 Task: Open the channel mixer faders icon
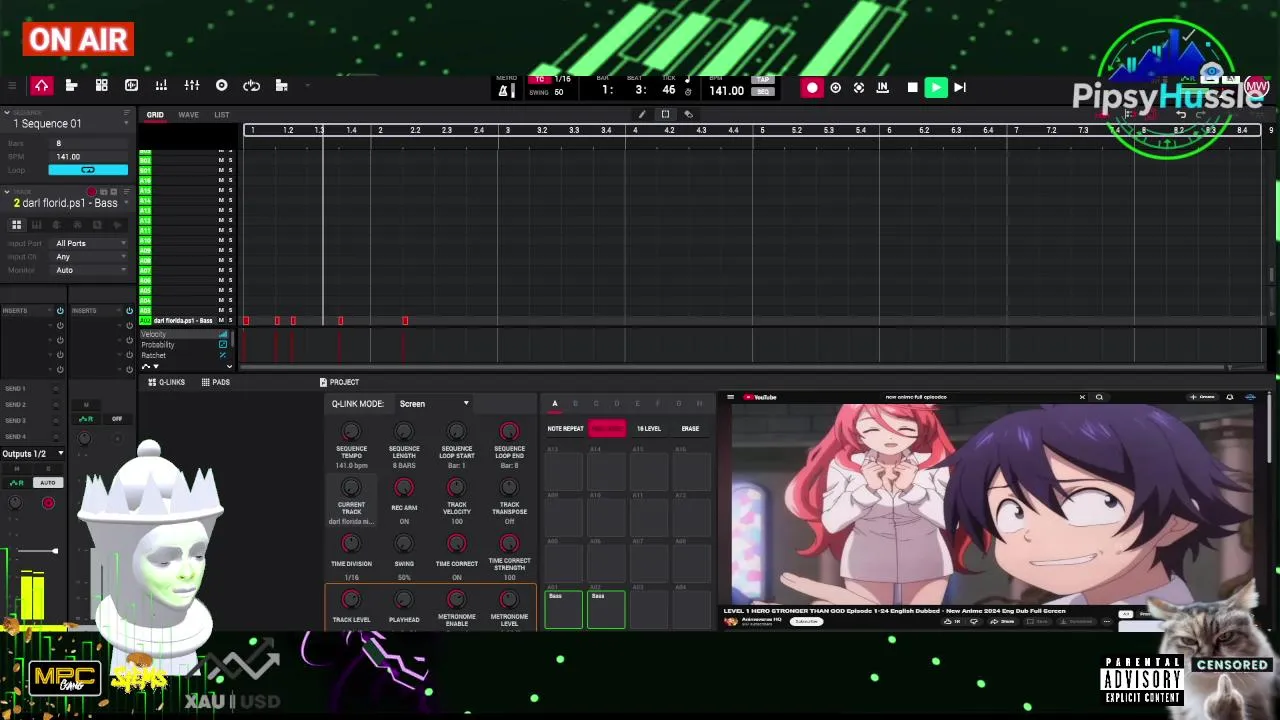pyautogui.click(x=192, y=86)
